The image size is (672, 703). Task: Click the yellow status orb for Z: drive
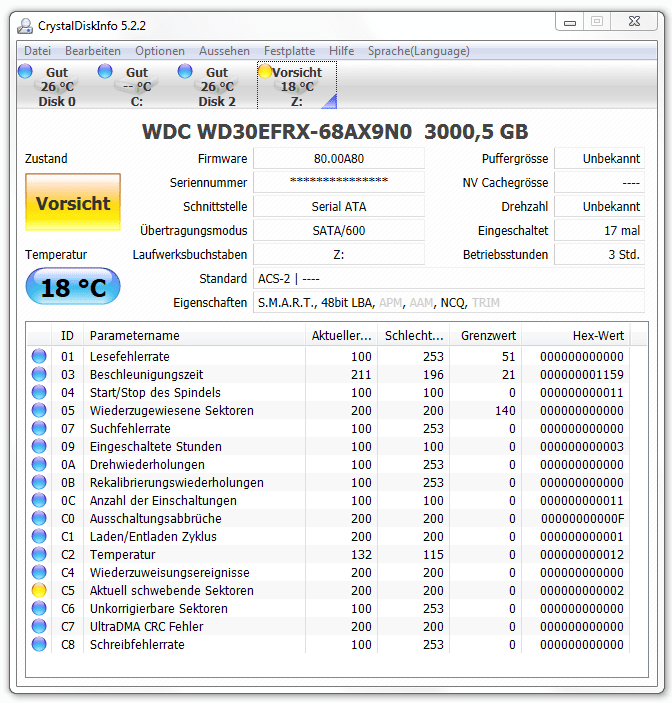pos(265,71)
